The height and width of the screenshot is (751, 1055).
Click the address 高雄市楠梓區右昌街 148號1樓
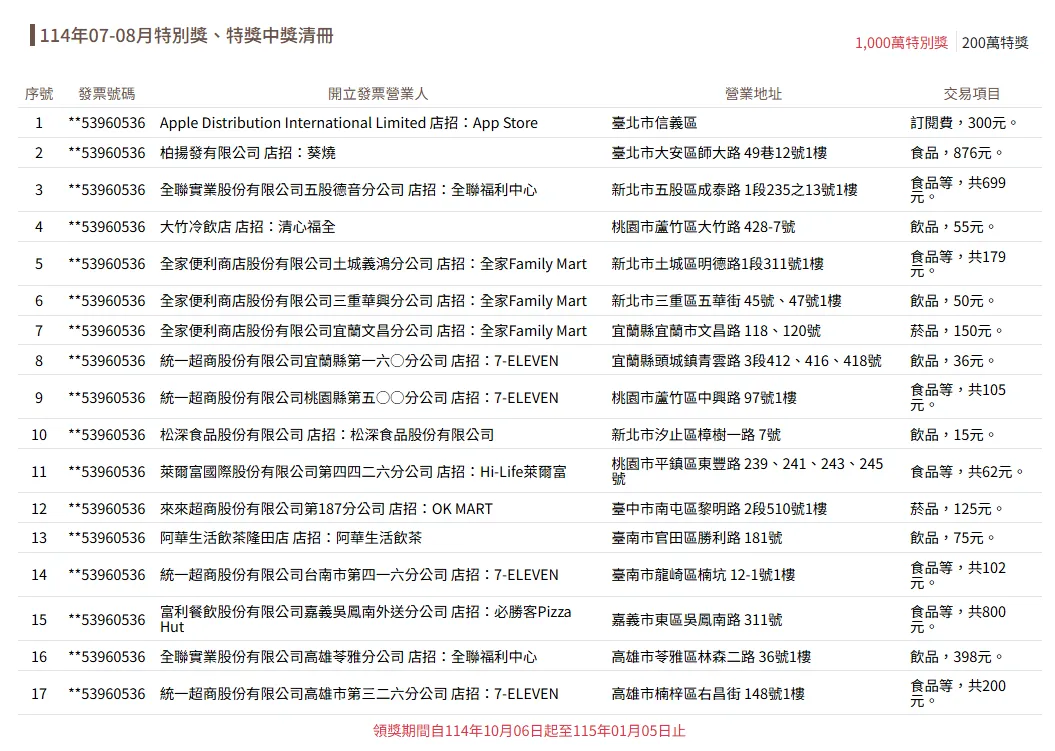(x=708, y=694)
